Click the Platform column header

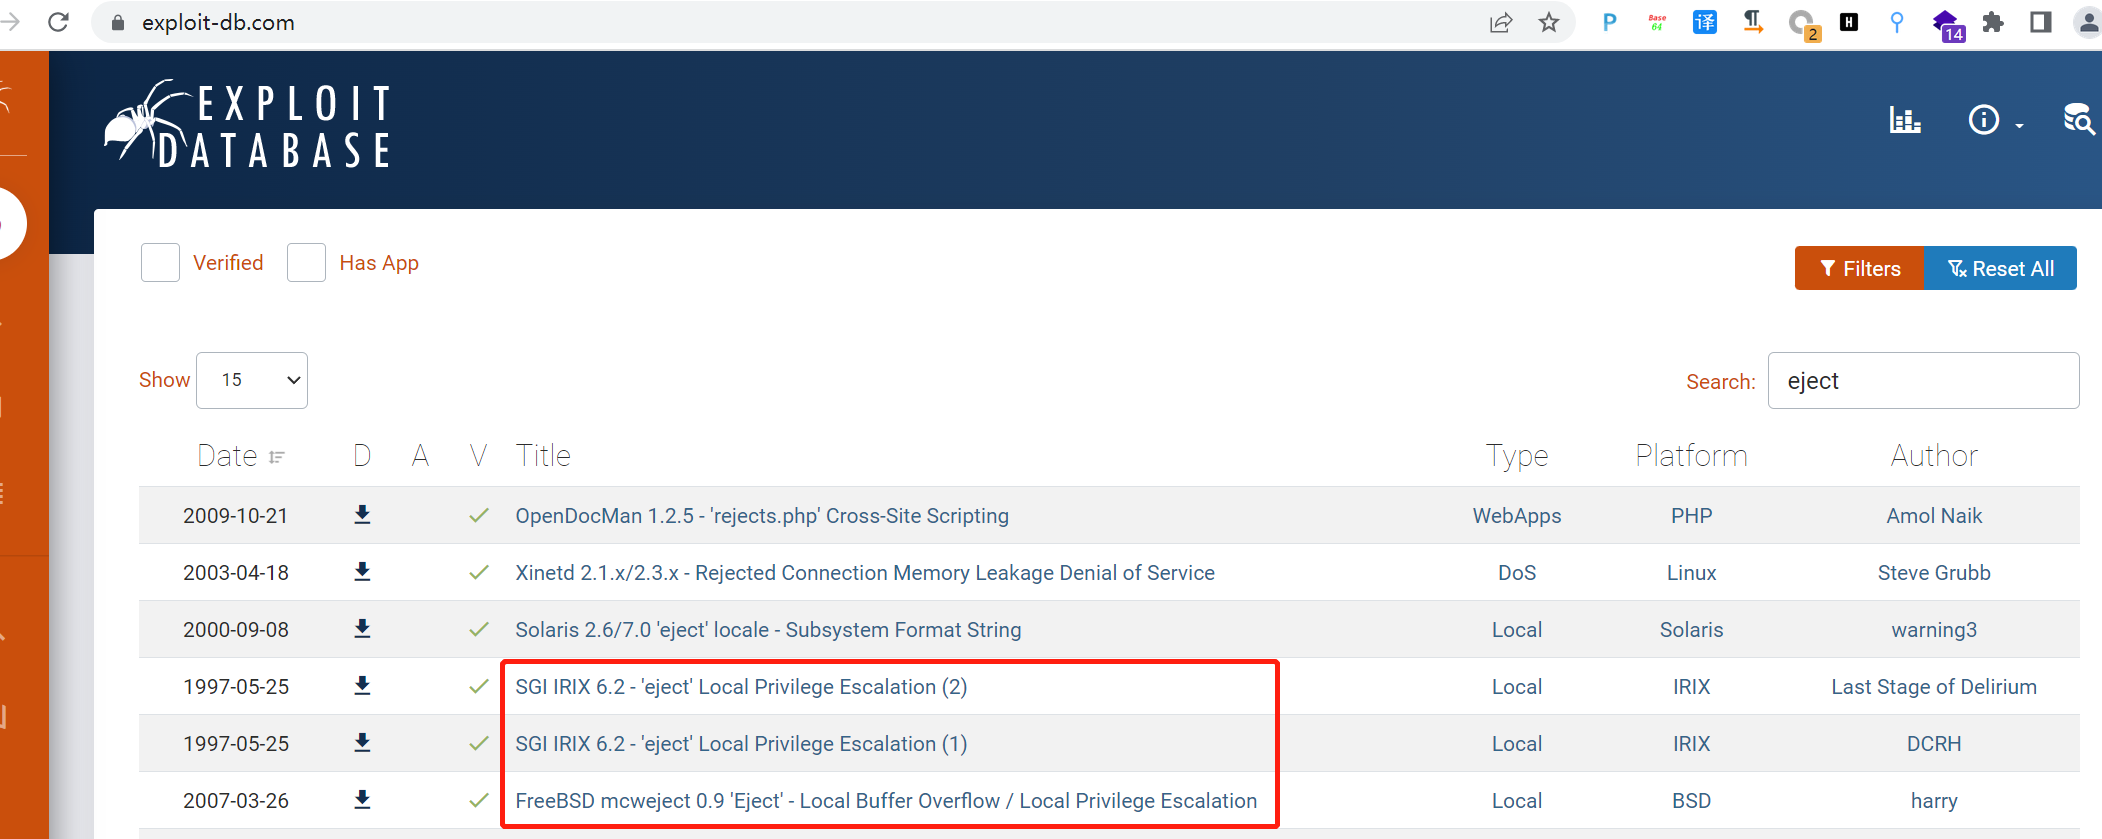coord(1691,456)
